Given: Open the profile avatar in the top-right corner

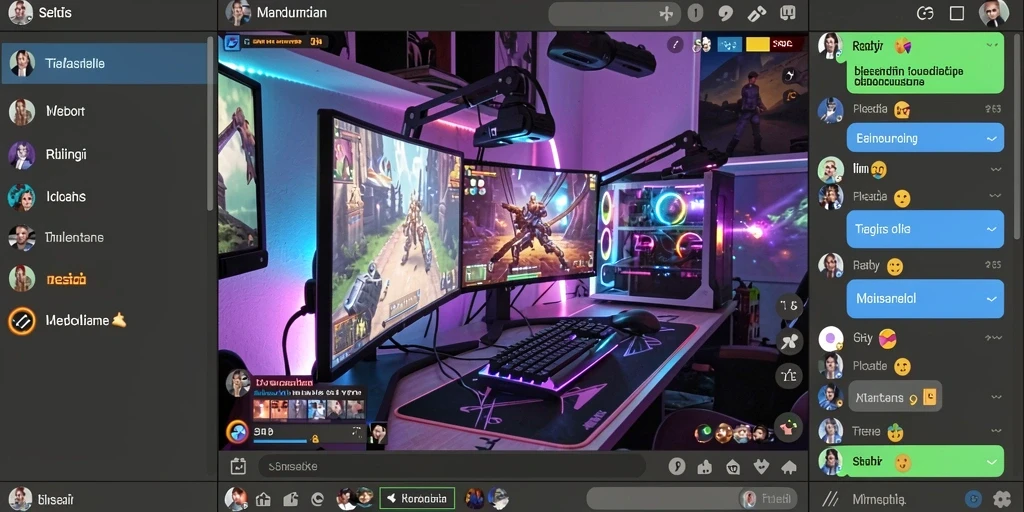Looking at the screenshot, I should pyautogui.click(x=994, y=13).
